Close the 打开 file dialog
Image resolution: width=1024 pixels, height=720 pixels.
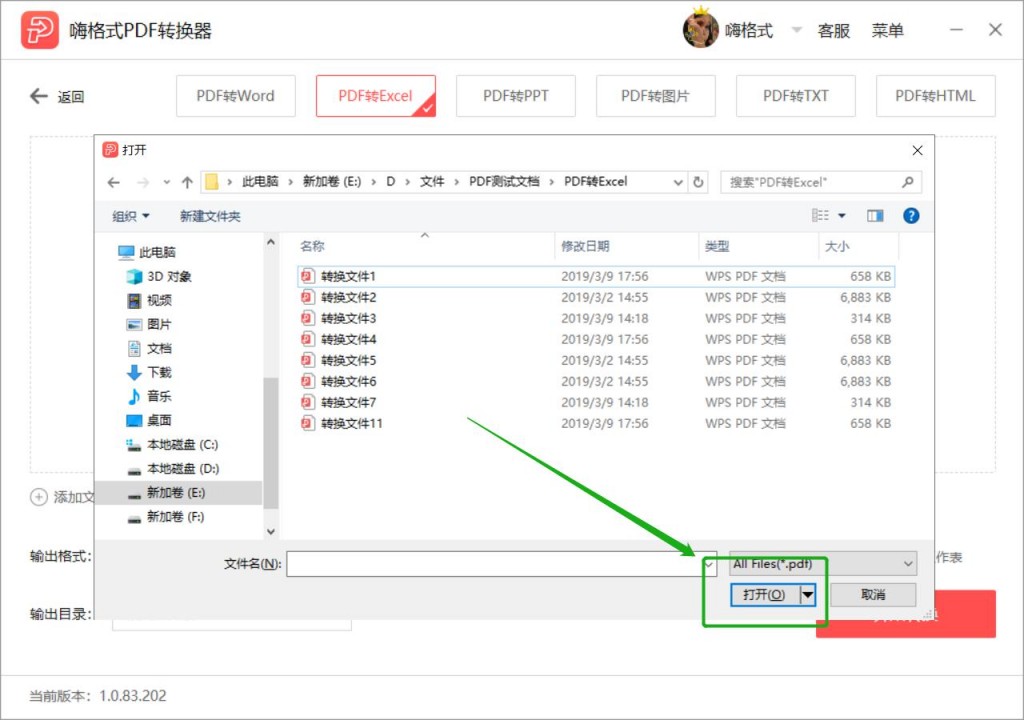tap(917, 150)
